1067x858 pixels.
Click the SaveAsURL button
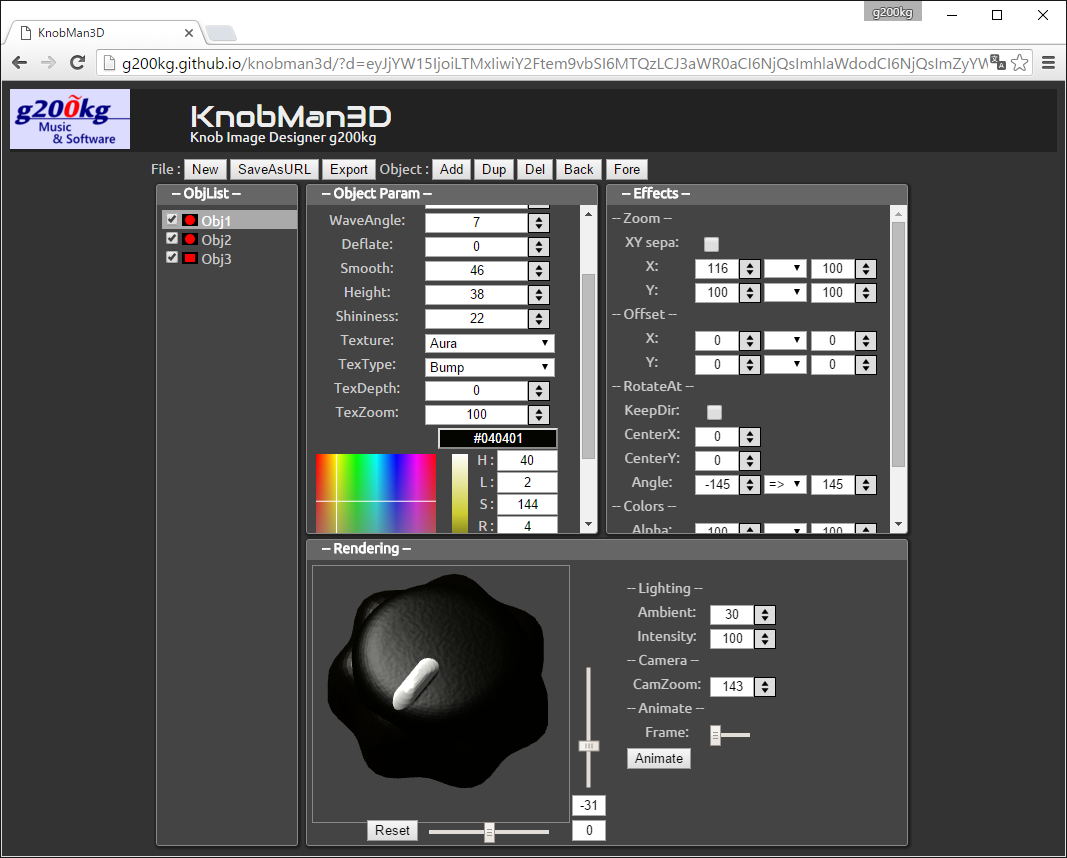[x=274, y=169]
